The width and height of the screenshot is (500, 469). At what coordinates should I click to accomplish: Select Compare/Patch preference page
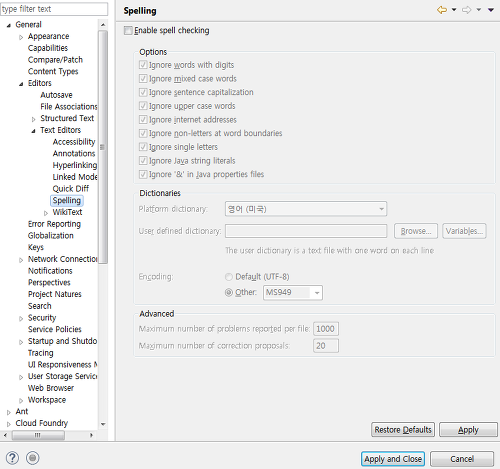(x=55, y=60)
